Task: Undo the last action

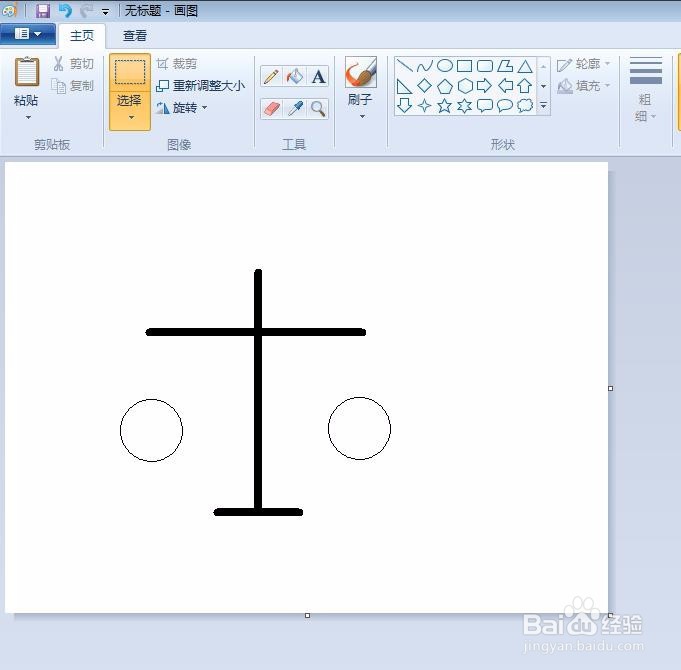Action: pos(65,10)
